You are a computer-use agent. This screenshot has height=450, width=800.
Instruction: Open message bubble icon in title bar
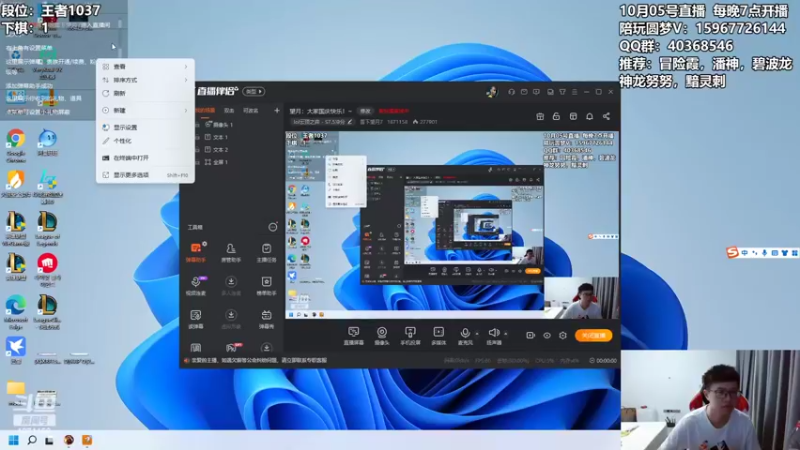536,92
